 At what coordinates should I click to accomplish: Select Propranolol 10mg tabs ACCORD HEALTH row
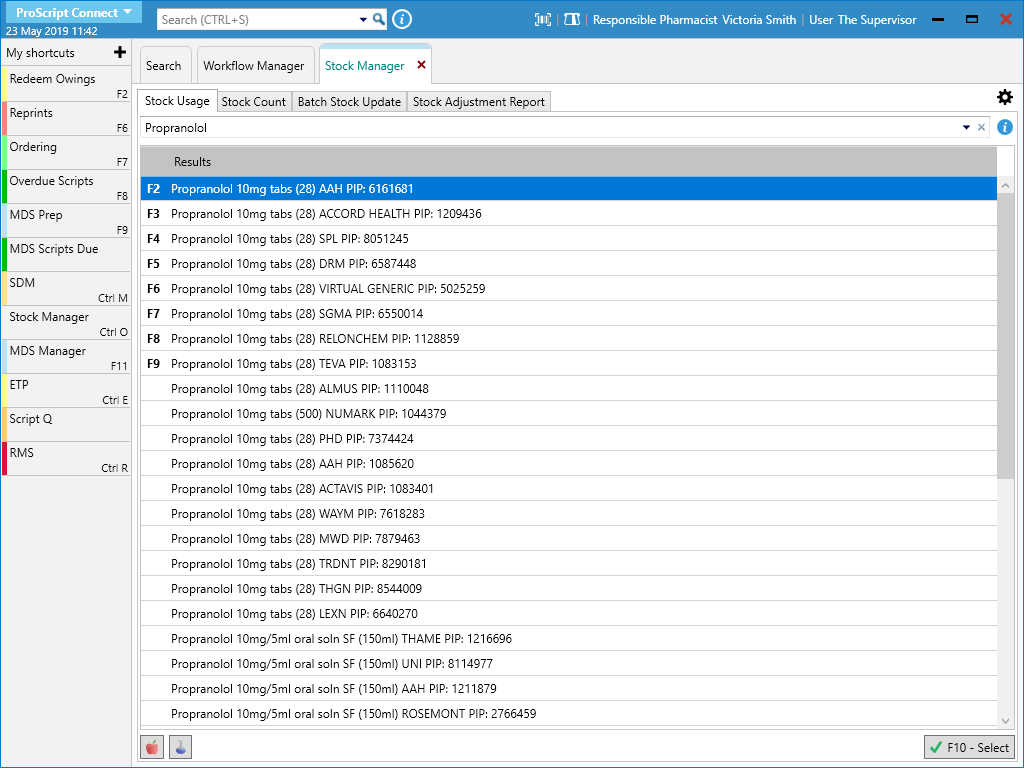569,214
